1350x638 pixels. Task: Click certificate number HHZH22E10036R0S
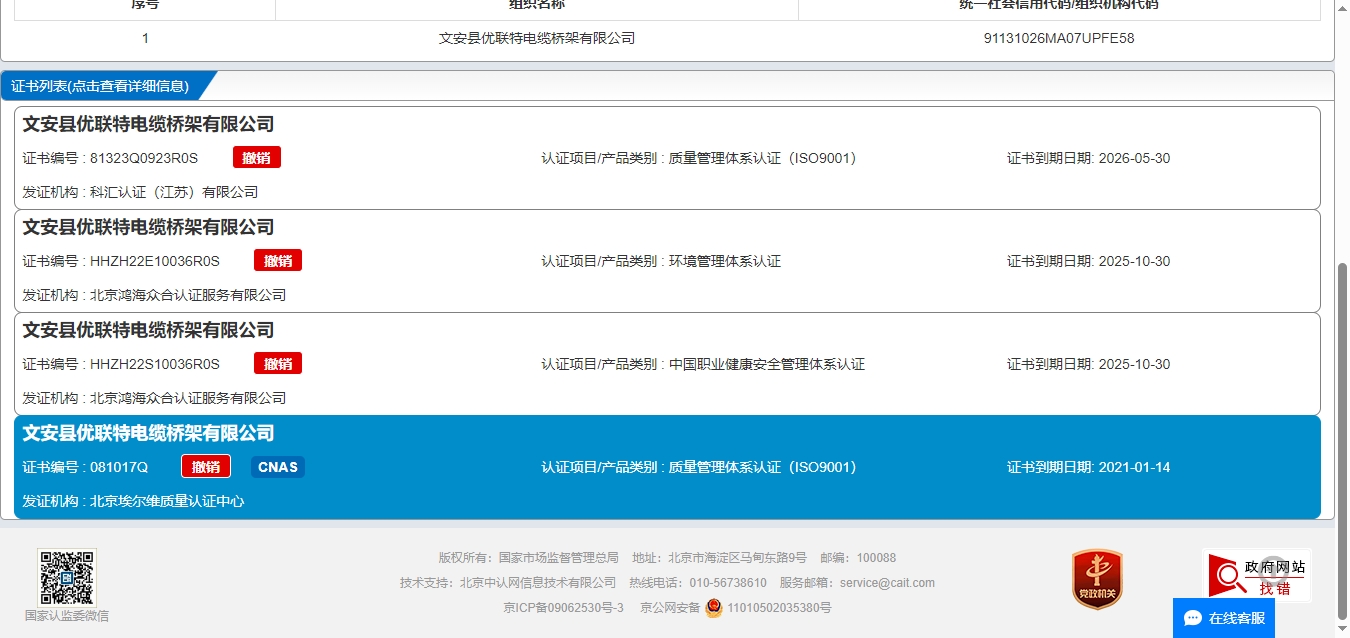155,261
